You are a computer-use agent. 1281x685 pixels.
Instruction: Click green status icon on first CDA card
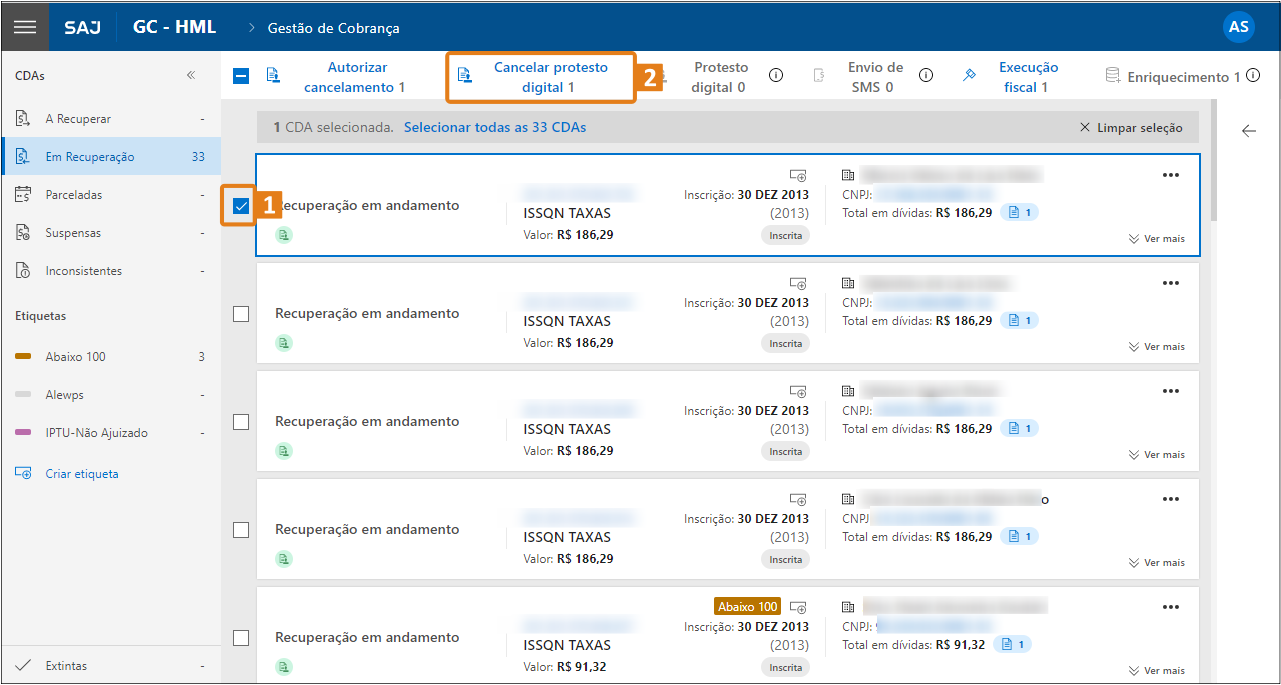(284, 235)
